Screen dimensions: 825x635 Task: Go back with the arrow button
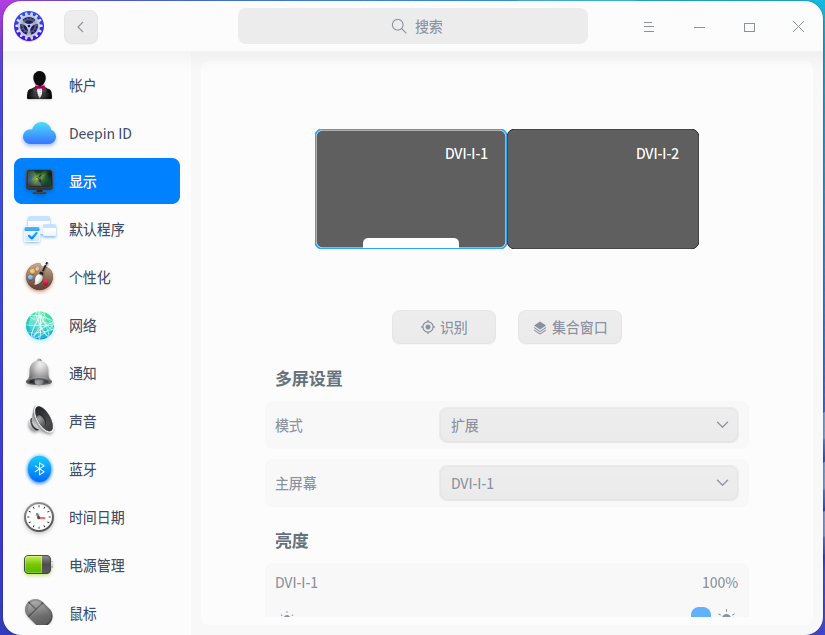tap(81, 27)
